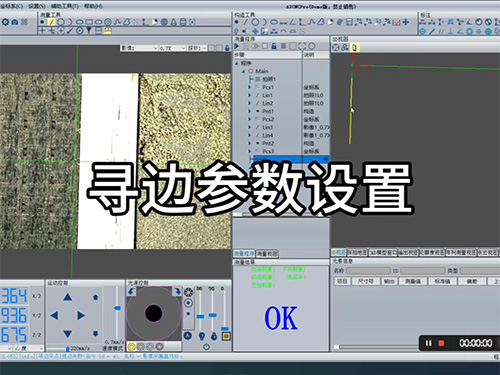Select the Arc tool in measurement tools
500x375 pixels.
70,22
